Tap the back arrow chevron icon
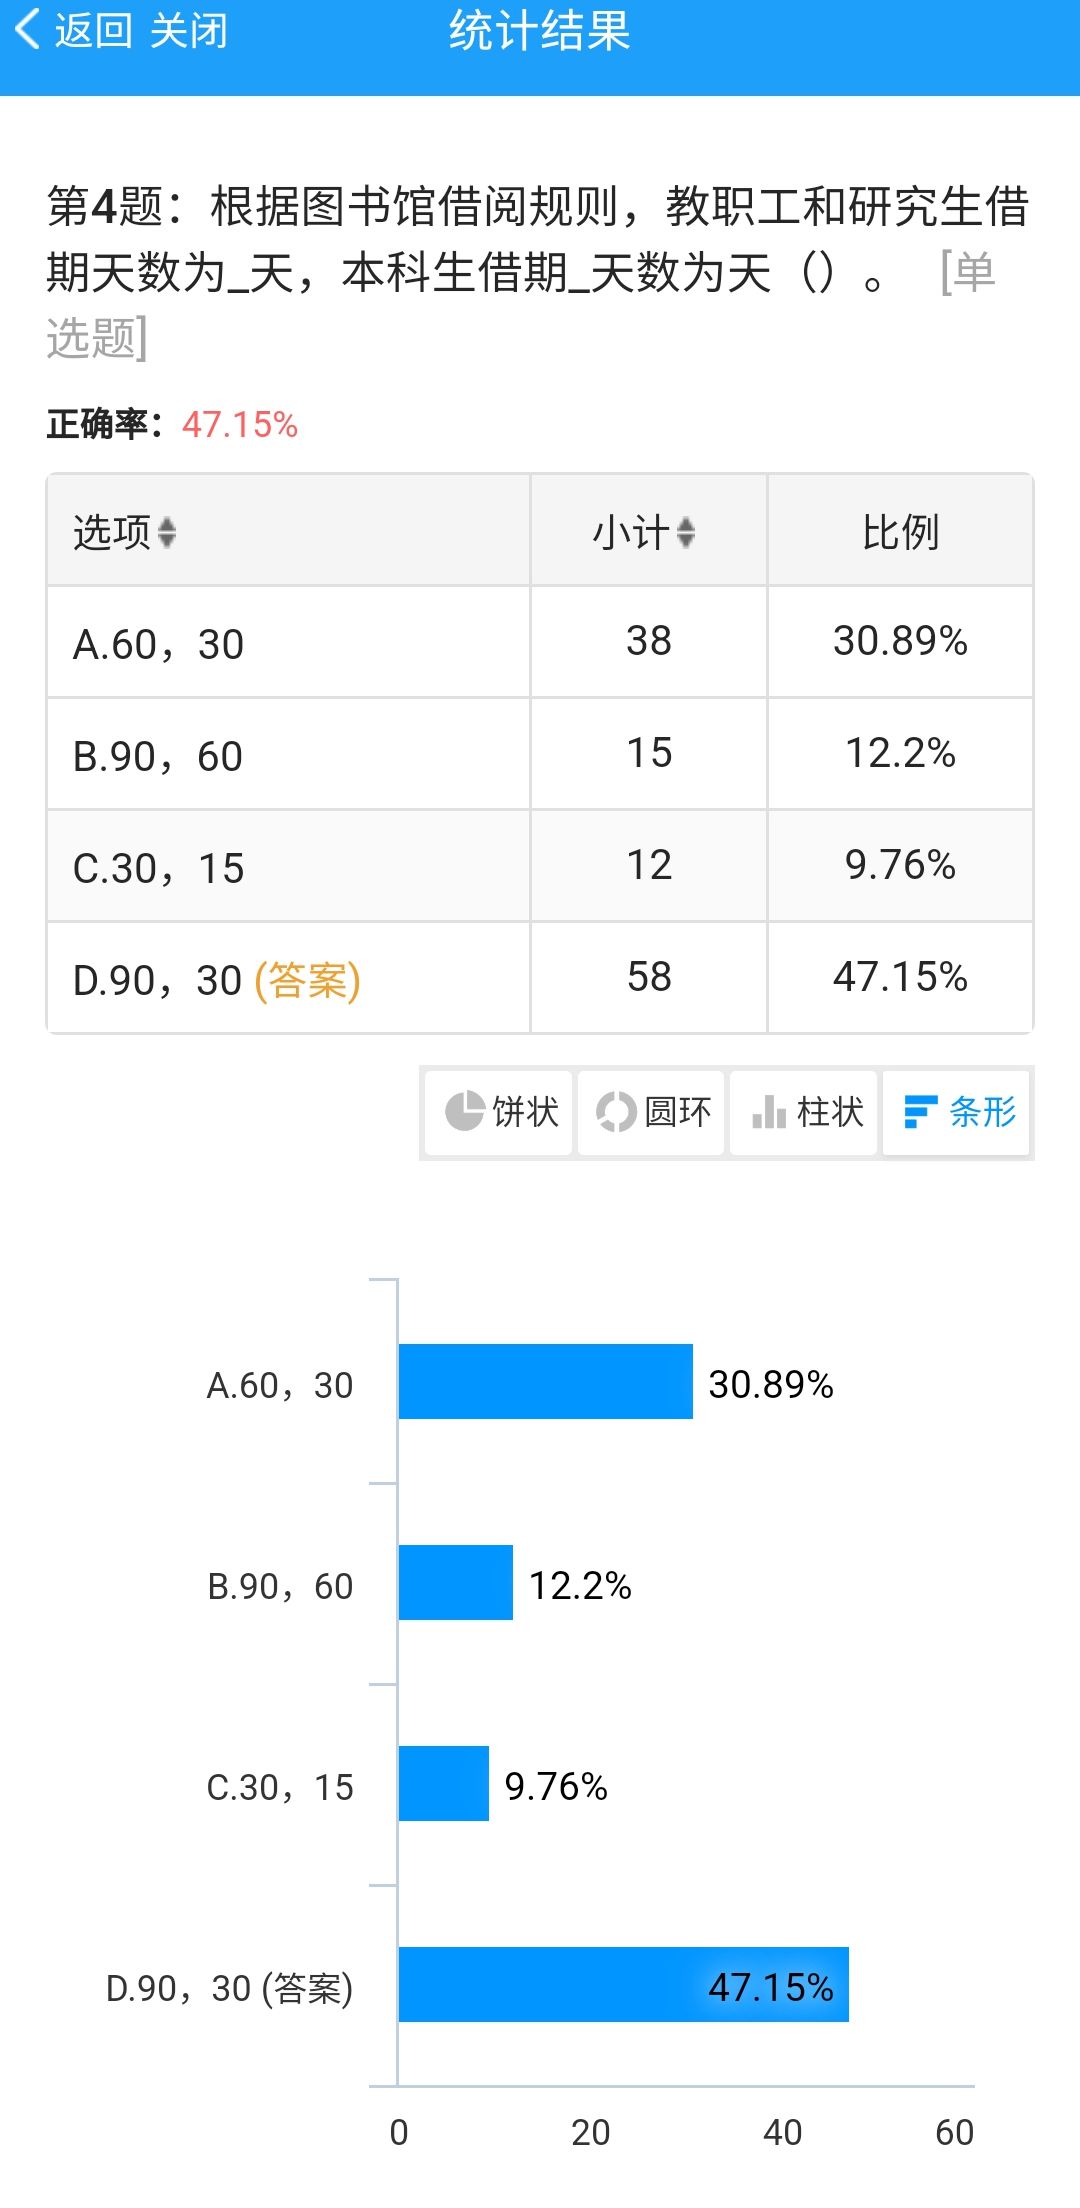This screenshot has width=1080, height=2208. (28, 30)
